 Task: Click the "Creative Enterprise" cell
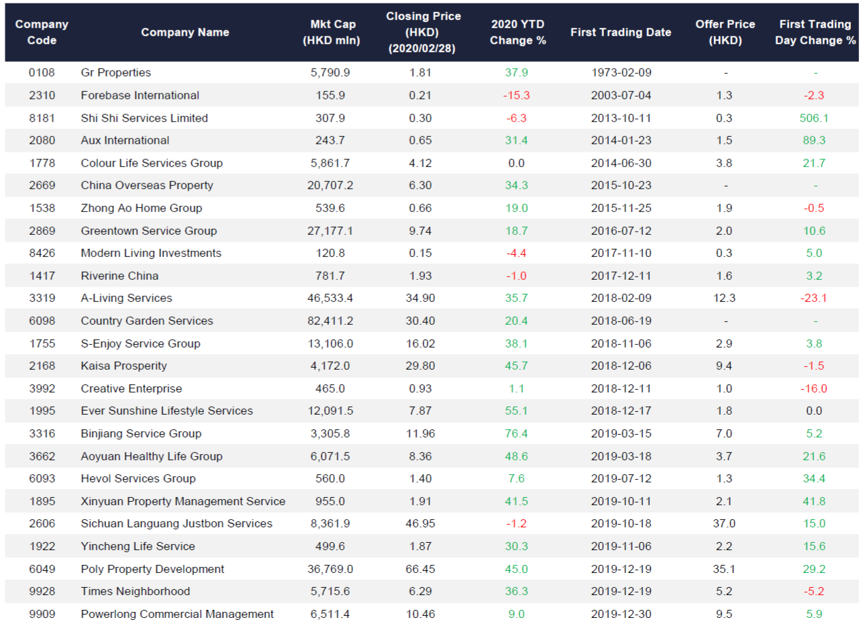click(131, 388)
